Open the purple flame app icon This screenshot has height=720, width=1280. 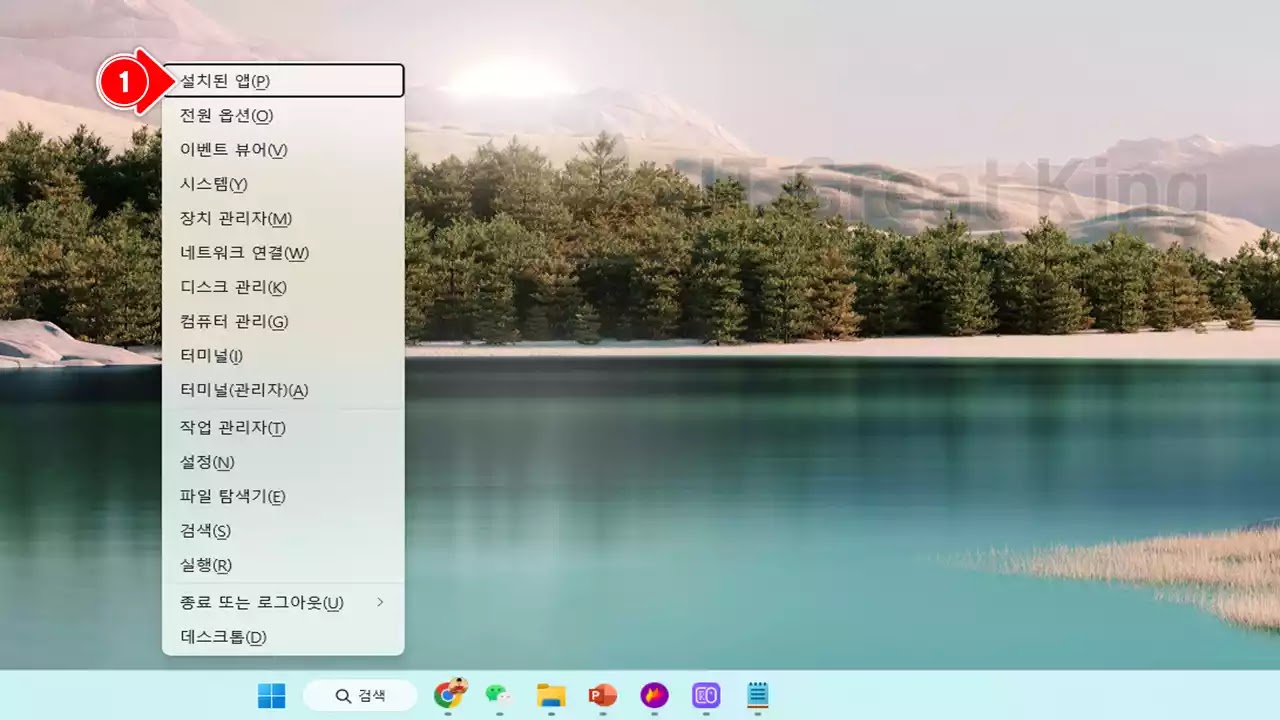(x=654, y=695)
